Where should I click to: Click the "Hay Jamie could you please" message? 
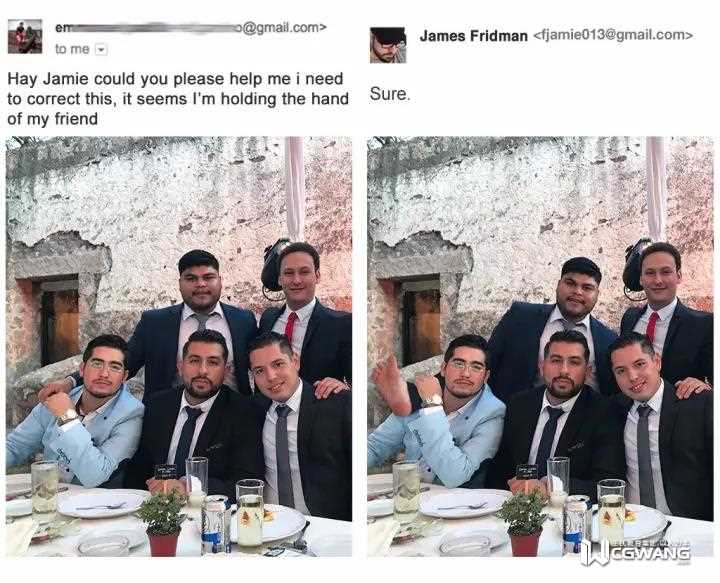[x=178, y=99]
